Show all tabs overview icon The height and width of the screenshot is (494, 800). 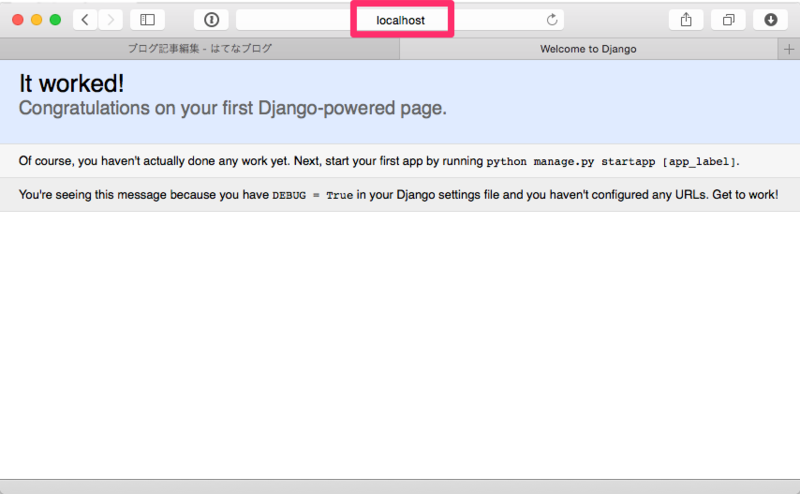[729, 20]
